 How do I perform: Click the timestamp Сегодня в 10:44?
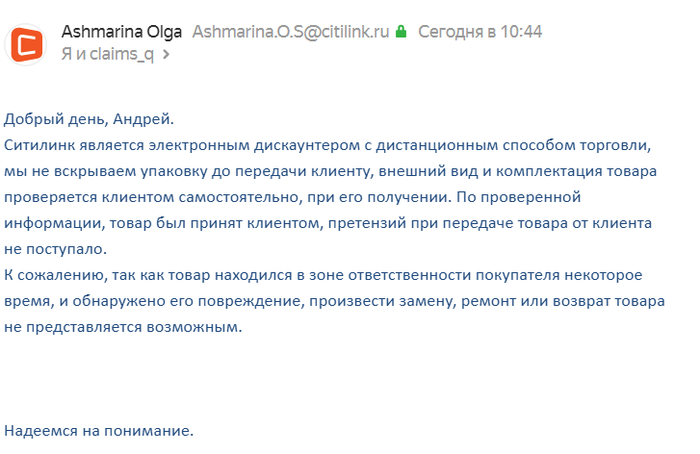tap(480, 32)
